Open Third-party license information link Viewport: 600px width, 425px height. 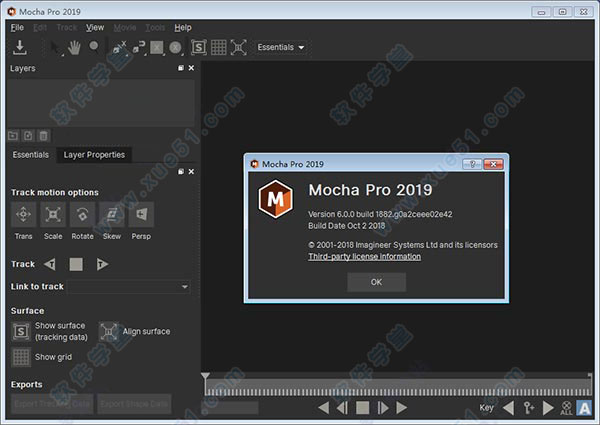point(365,257)
